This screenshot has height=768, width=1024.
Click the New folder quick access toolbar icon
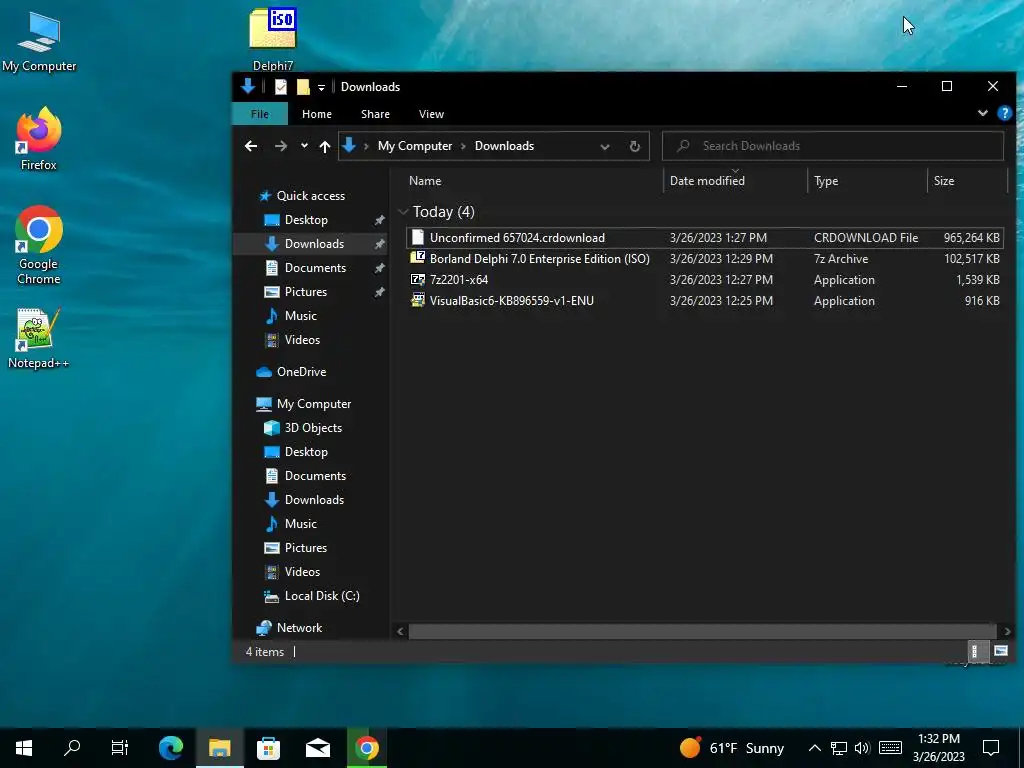tap(303, 87)
